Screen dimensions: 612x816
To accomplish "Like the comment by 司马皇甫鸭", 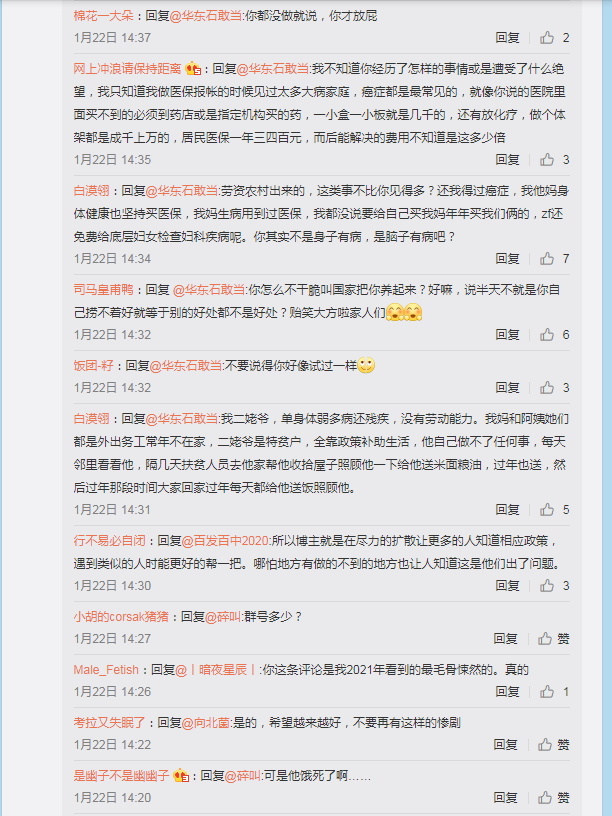I will tap(554, 334).
